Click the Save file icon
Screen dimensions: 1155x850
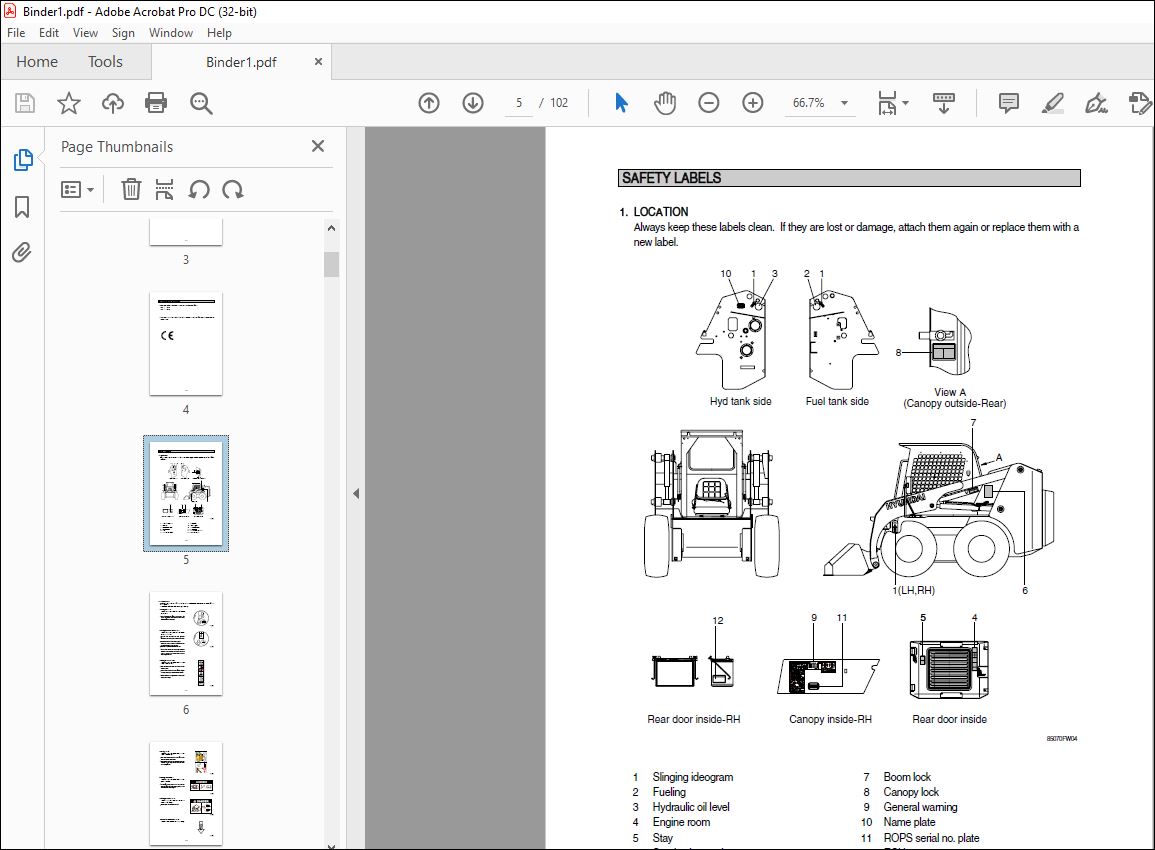25,102
